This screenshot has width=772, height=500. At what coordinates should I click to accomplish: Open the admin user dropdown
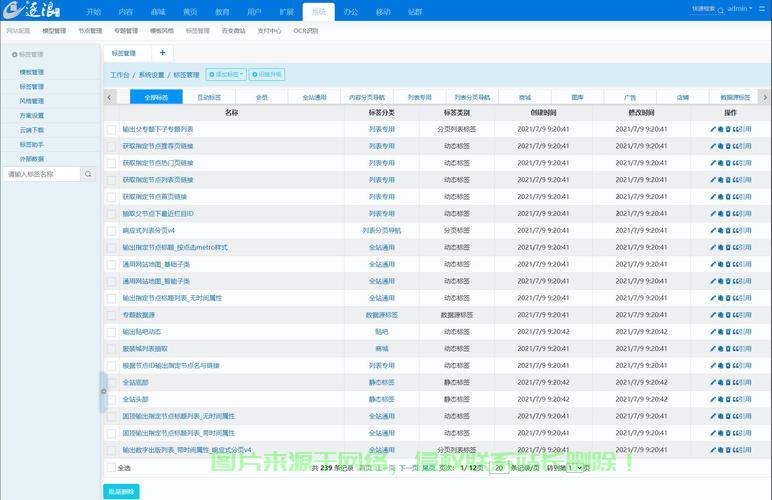point(740,9)
